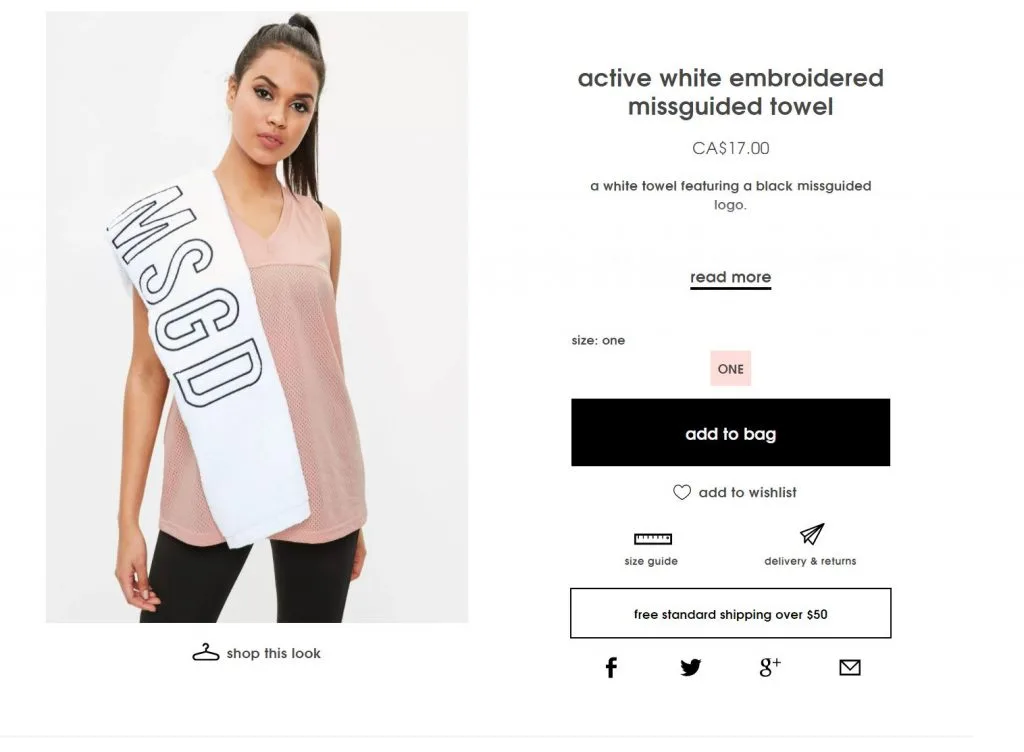Click the hanger icon below the photo
Viewport: 1024px width, 752px height.
click(205, 653)
